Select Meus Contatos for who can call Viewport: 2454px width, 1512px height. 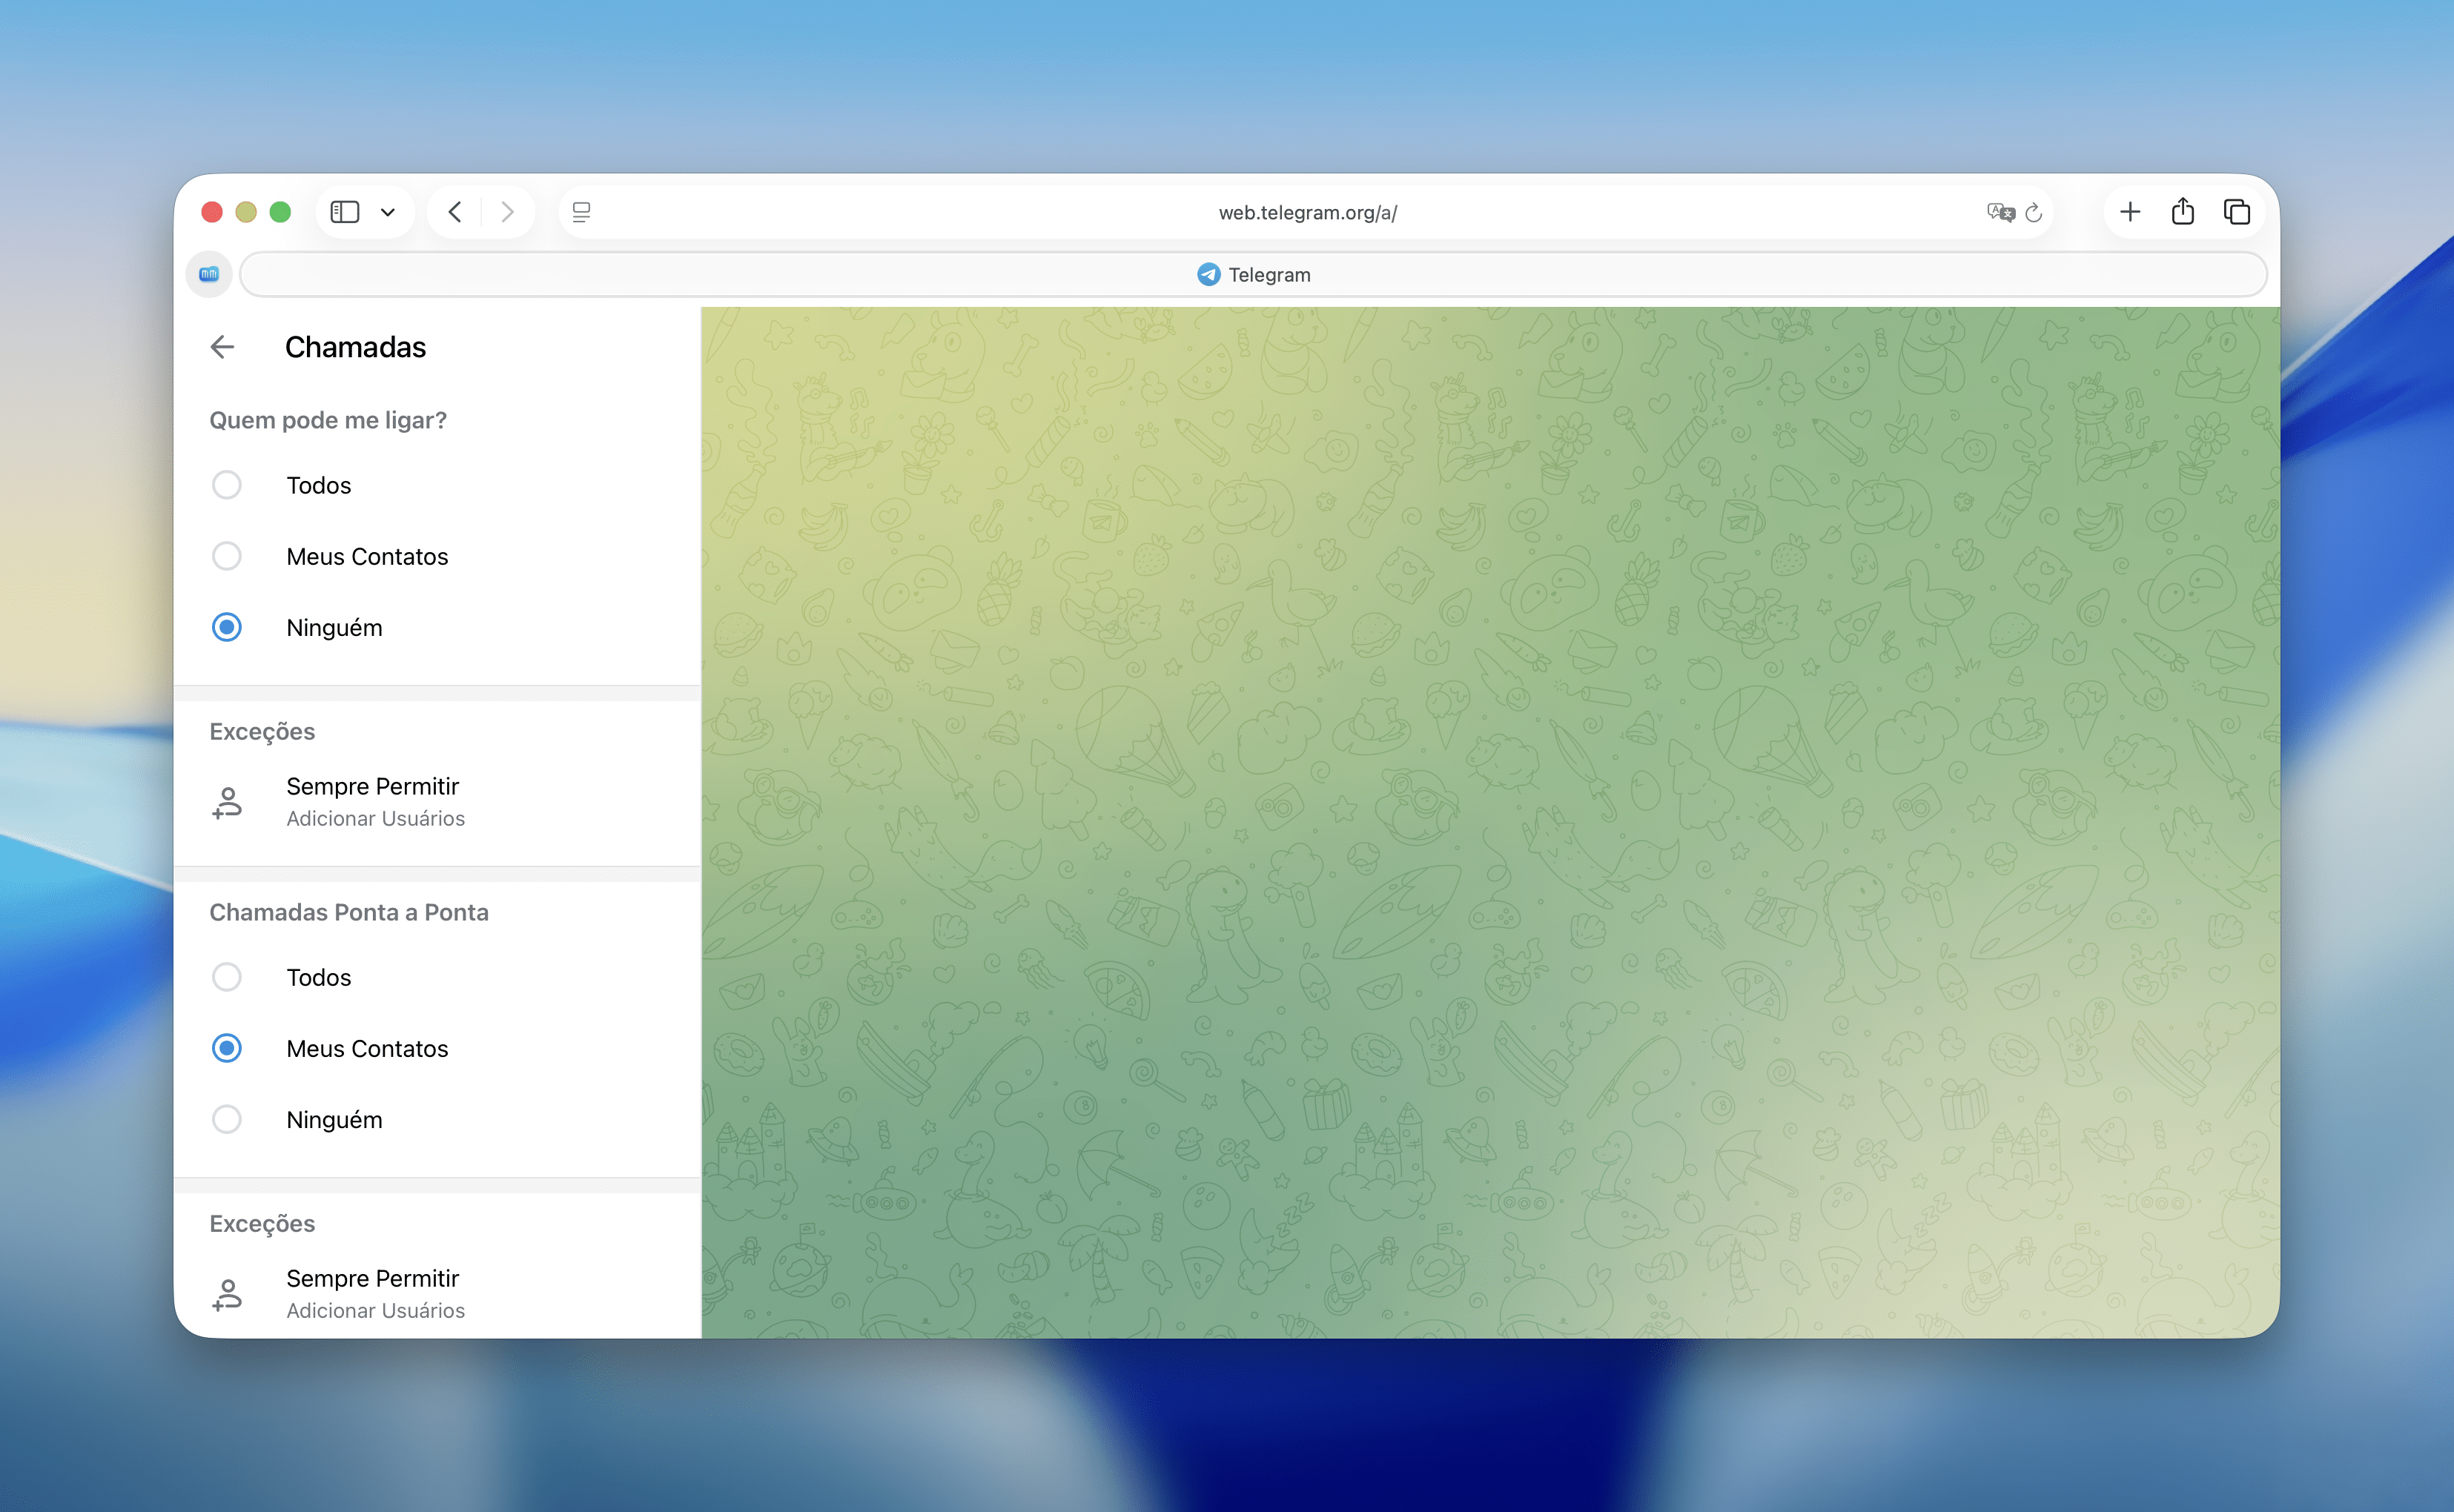pyautogui.click(x=227, y=556)
